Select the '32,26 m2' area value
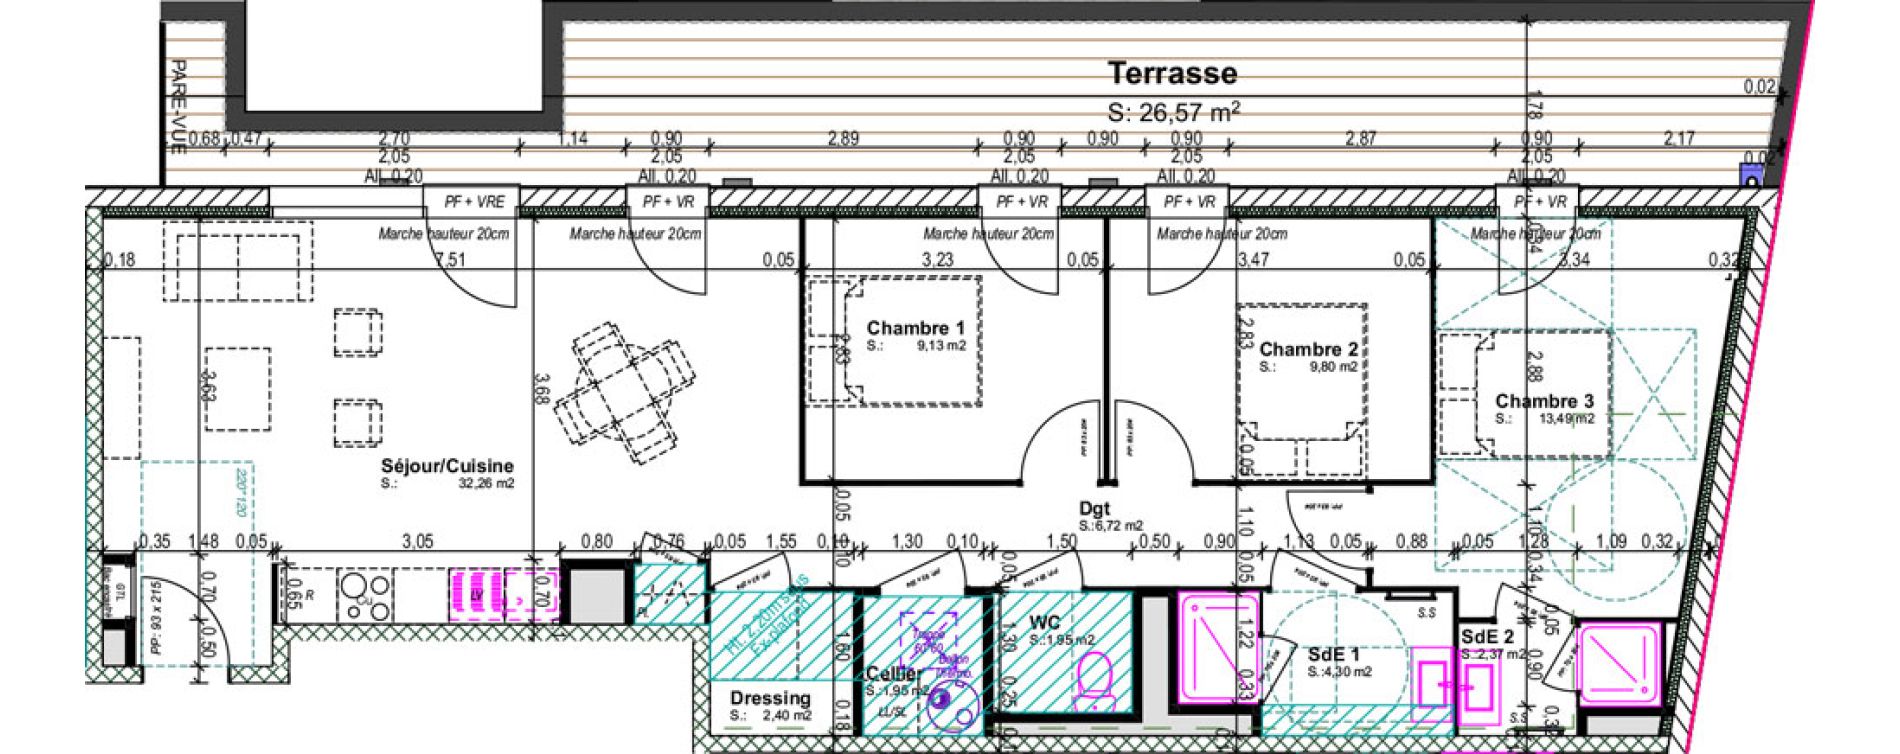This screenshot has width=1900, height=754. (486, 484)
